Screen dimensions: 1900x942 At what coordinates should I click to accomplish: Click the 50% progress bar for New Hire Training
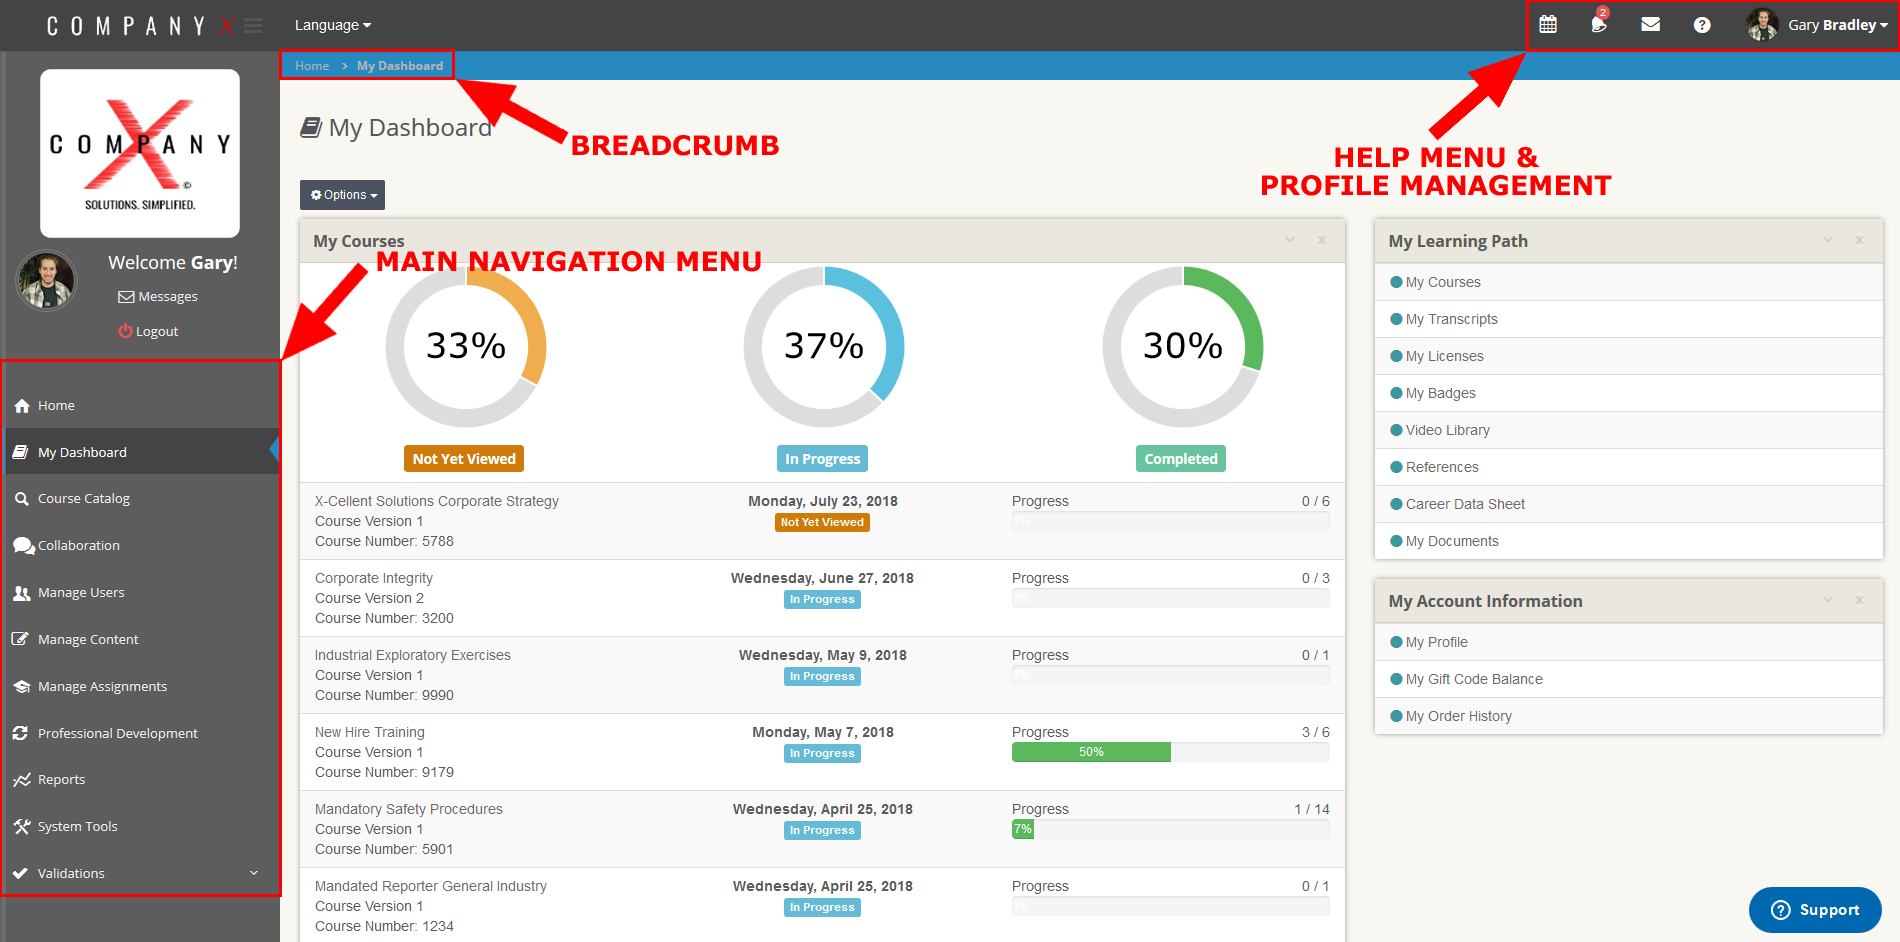coord(1090,751)
